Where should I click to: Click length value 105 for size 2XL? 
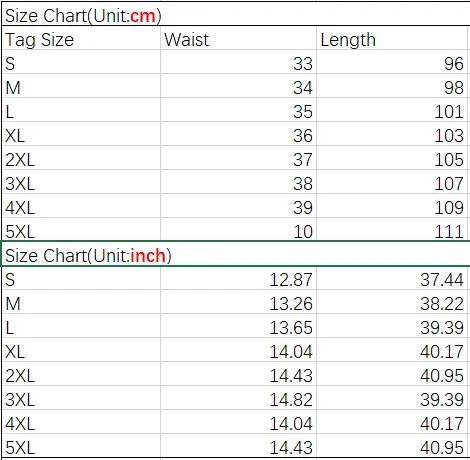pos(392,158)
